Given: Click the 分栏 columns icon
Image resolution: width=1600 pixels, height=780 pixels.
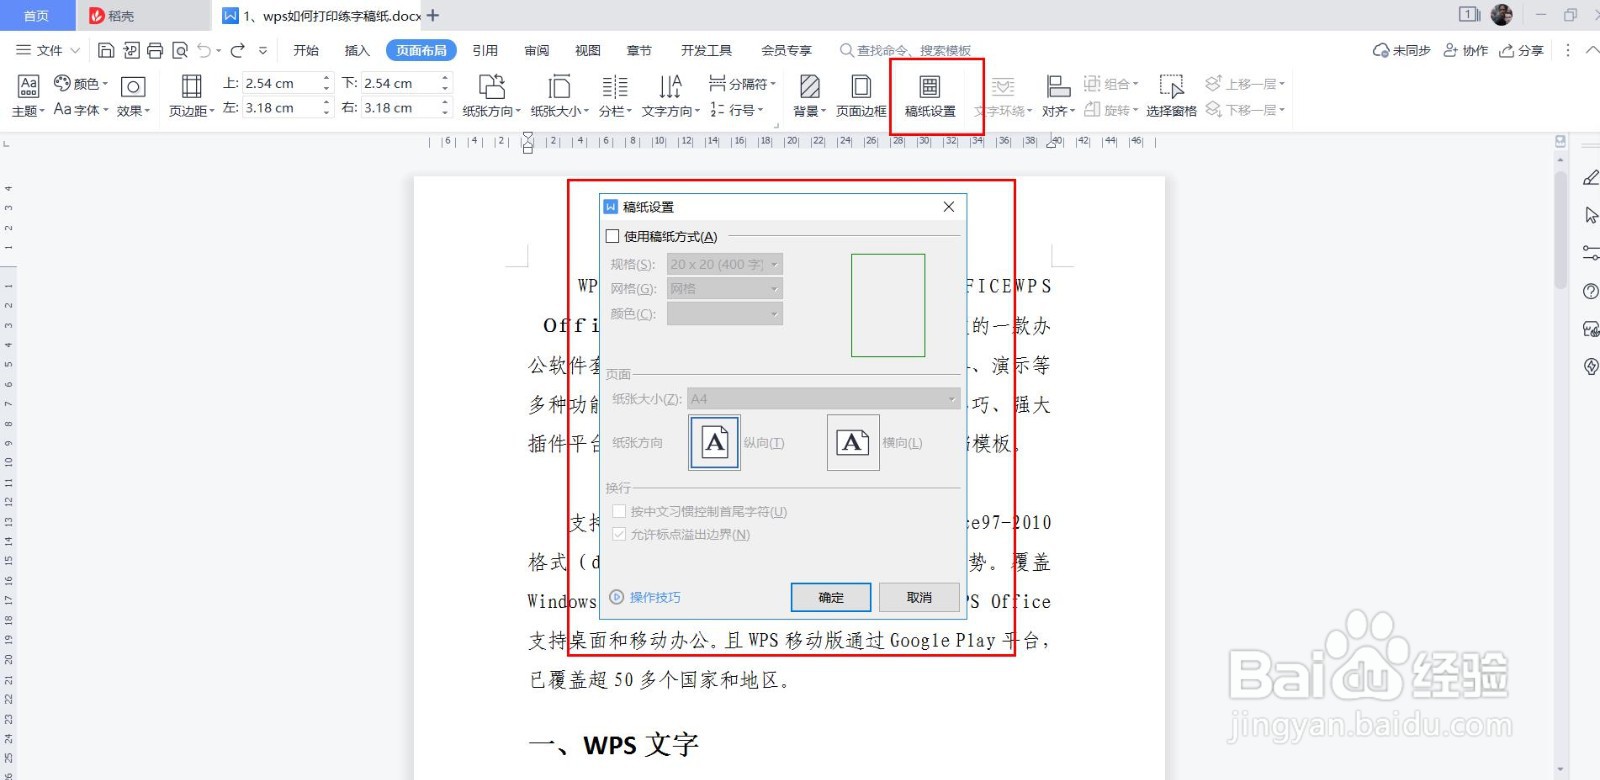Looking at the screenshot, I should [615, 86].
